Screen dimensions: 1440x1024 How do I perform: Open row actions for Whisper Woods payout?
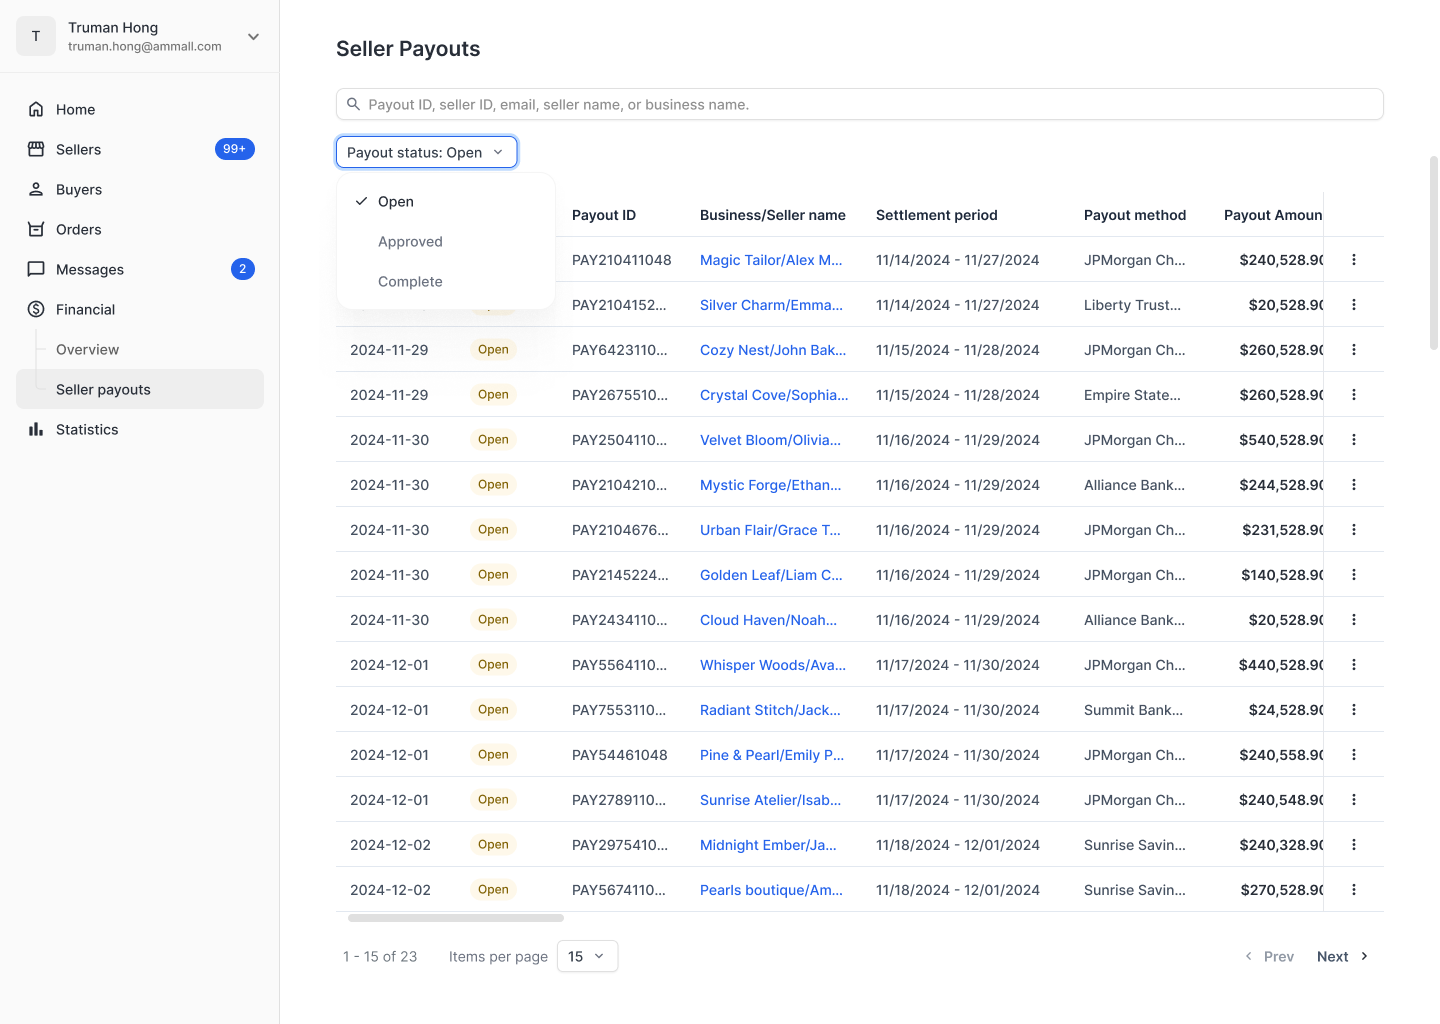tap(1354, 665)
